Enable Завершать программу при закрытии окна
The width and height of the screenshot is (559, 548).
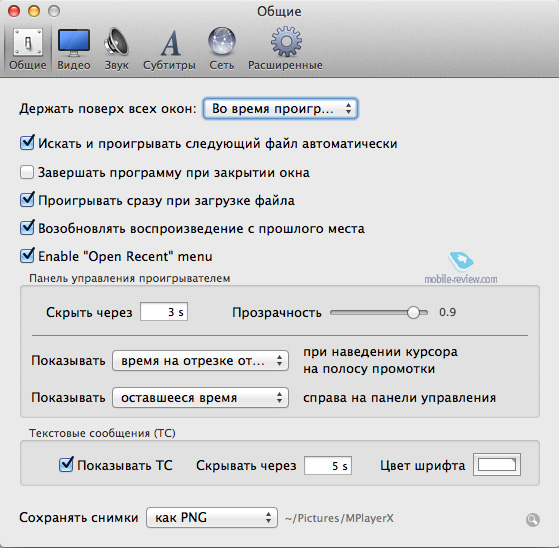pyautogui.click(x=27, y=172)
